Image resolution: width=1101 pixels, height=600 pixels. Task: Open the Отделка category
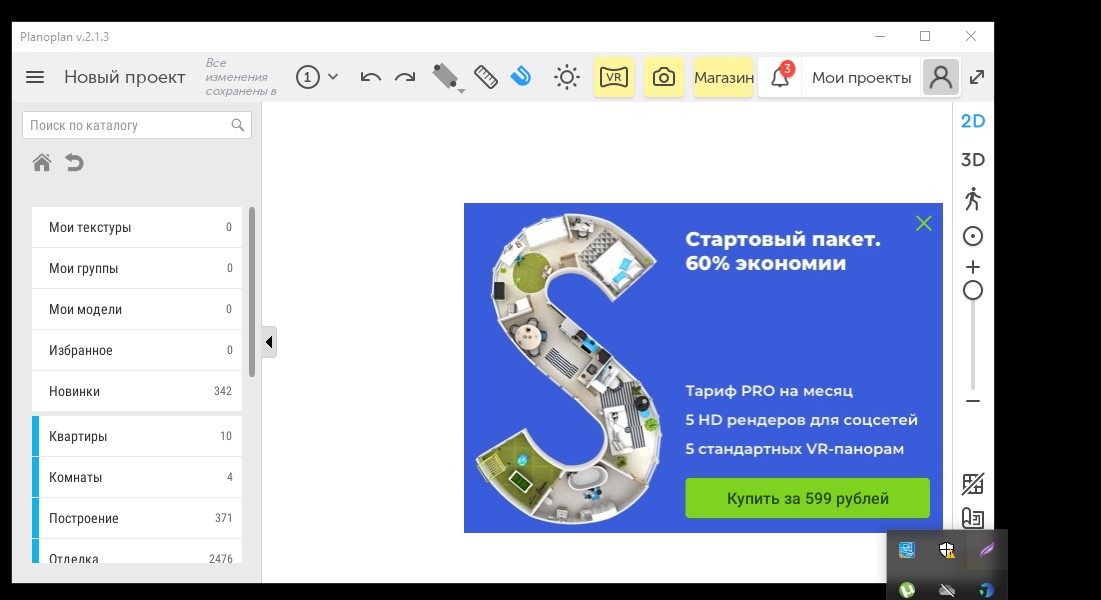click(x=137, y=552)
